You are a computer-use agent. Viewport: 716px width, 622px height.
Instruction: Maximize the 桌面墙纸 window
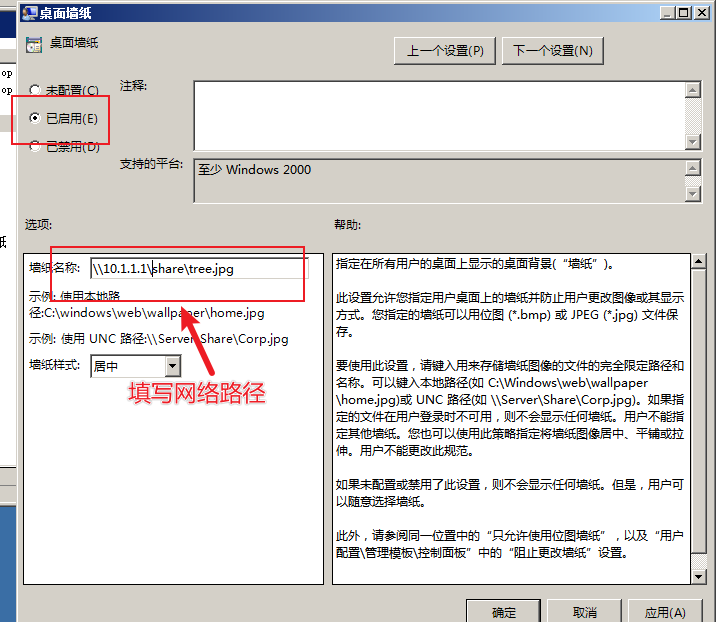click(684, 13)
